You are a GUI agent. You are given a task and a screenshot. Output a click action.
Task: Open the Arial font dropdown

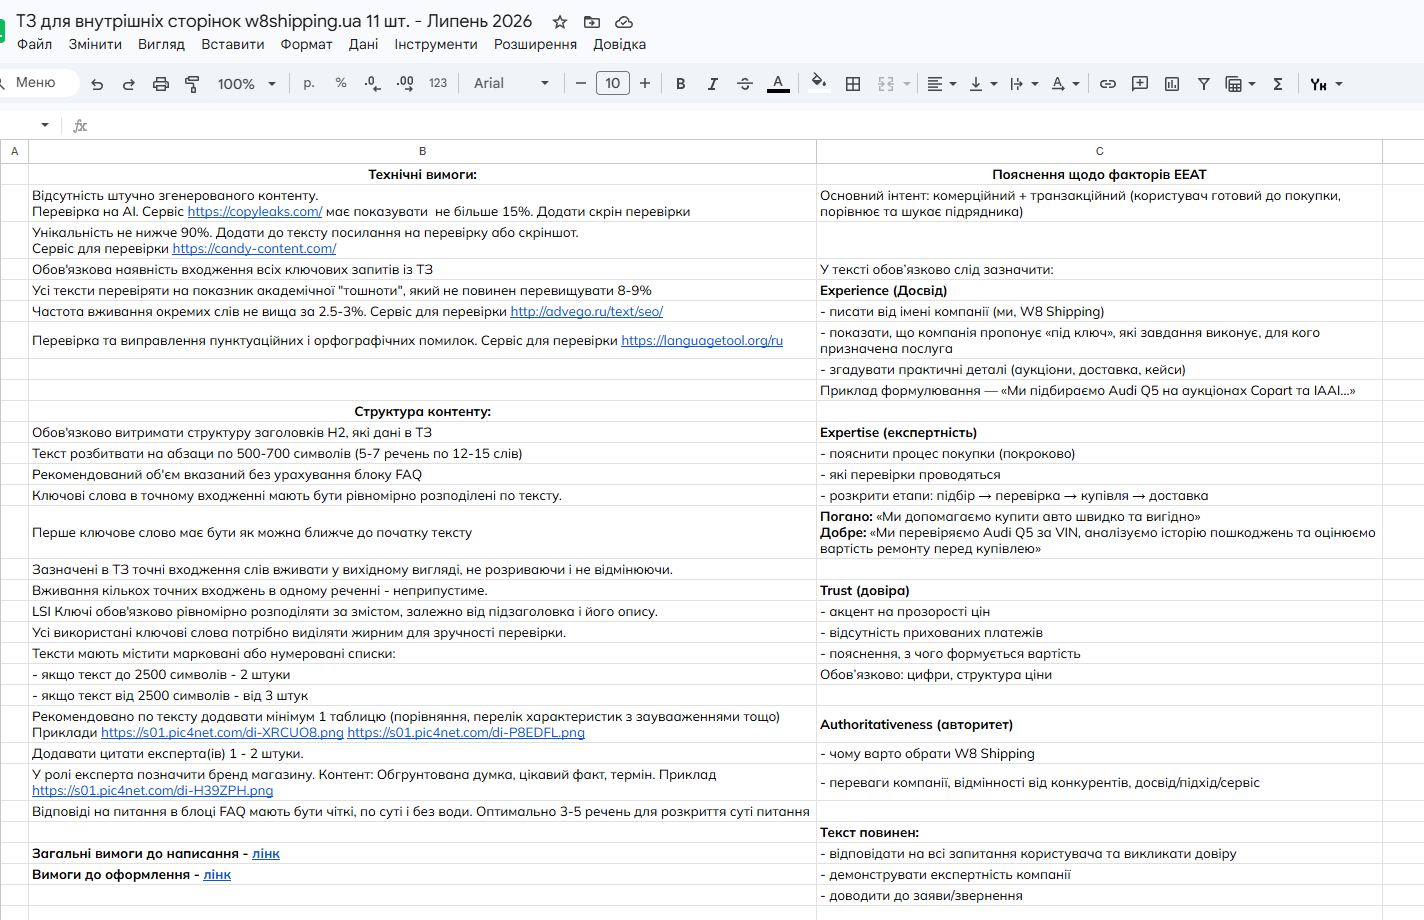(x=511, y=84)
